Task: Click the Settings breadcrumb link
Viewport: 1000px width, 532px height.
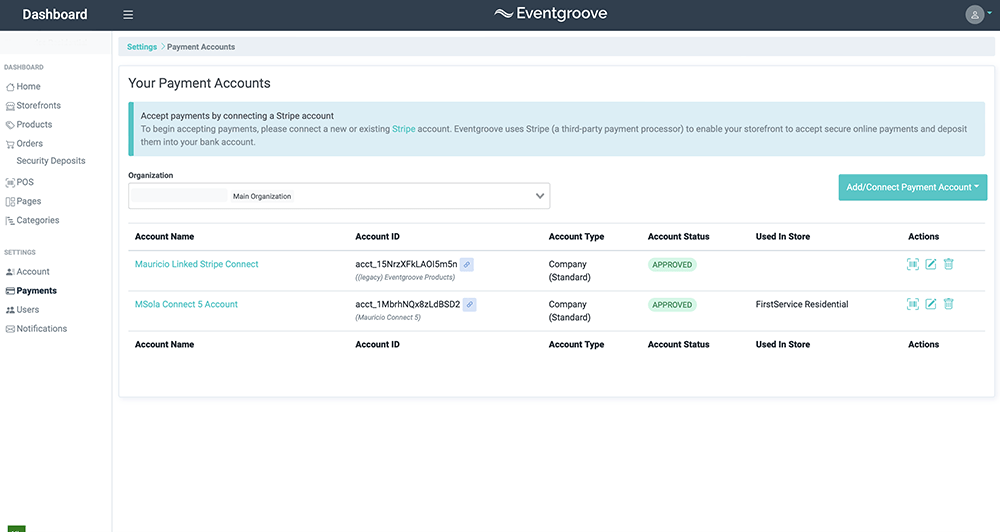Action: (x=142, y=47)
